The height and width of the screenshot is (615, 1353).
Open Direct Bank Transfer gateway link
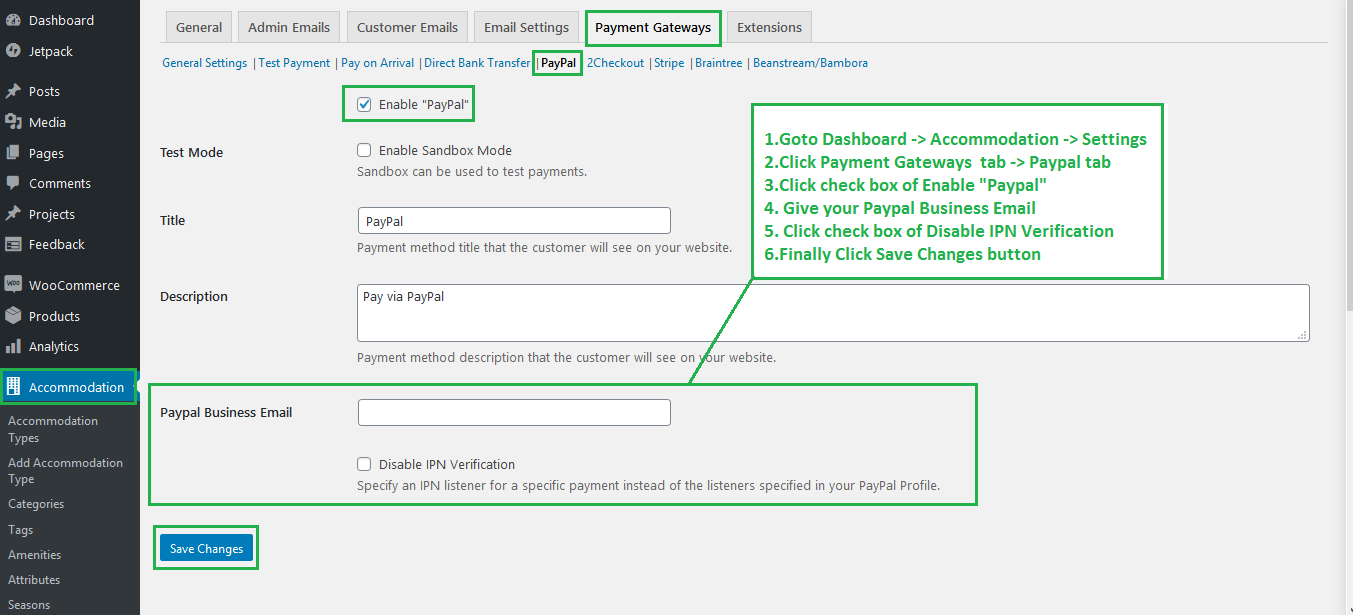477,63
